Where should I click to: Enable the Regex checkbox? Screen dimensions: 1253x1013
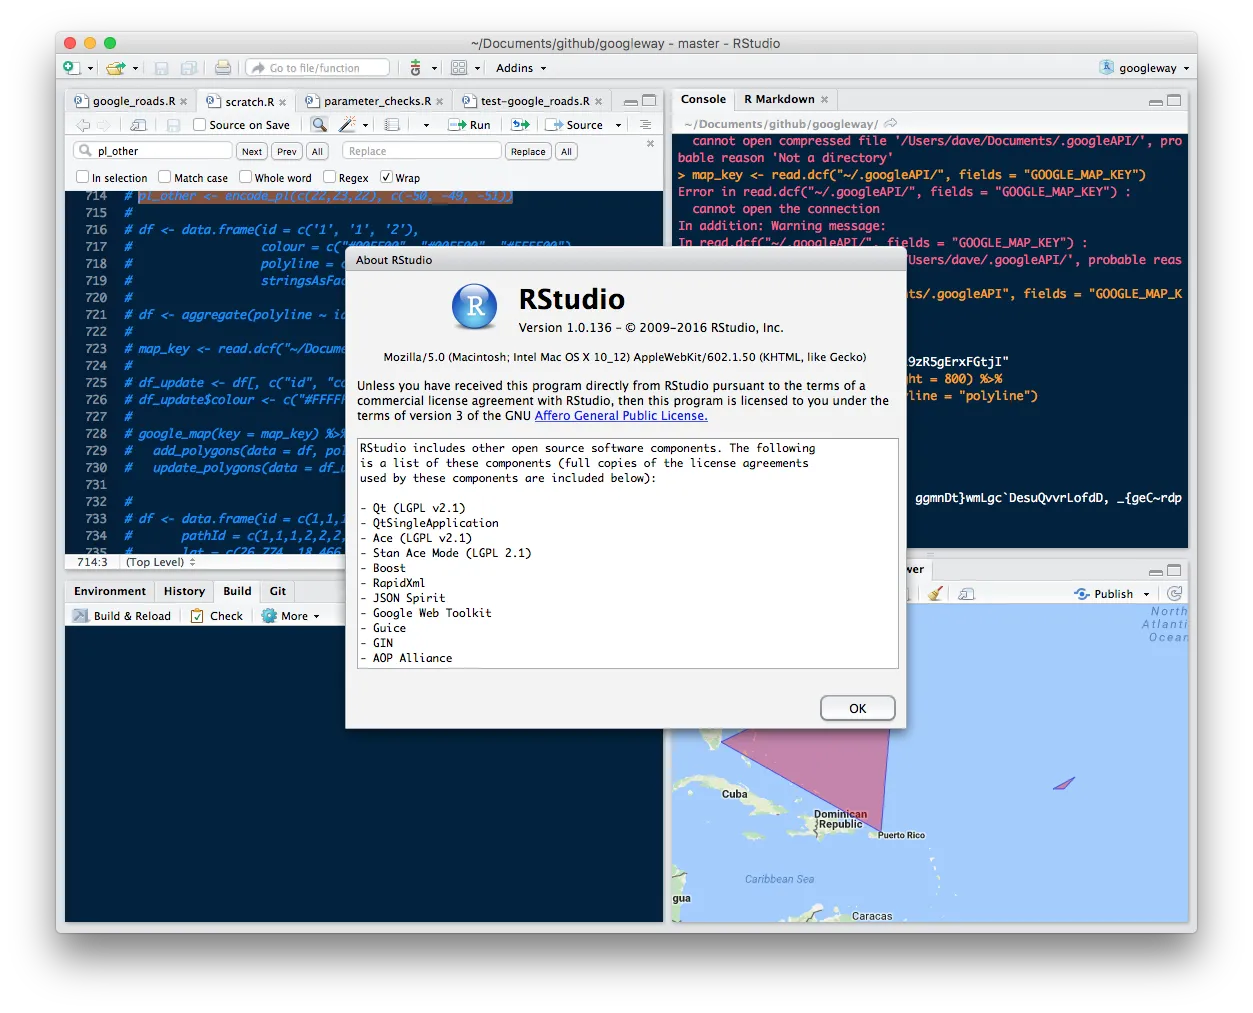[x=330, y=177]
